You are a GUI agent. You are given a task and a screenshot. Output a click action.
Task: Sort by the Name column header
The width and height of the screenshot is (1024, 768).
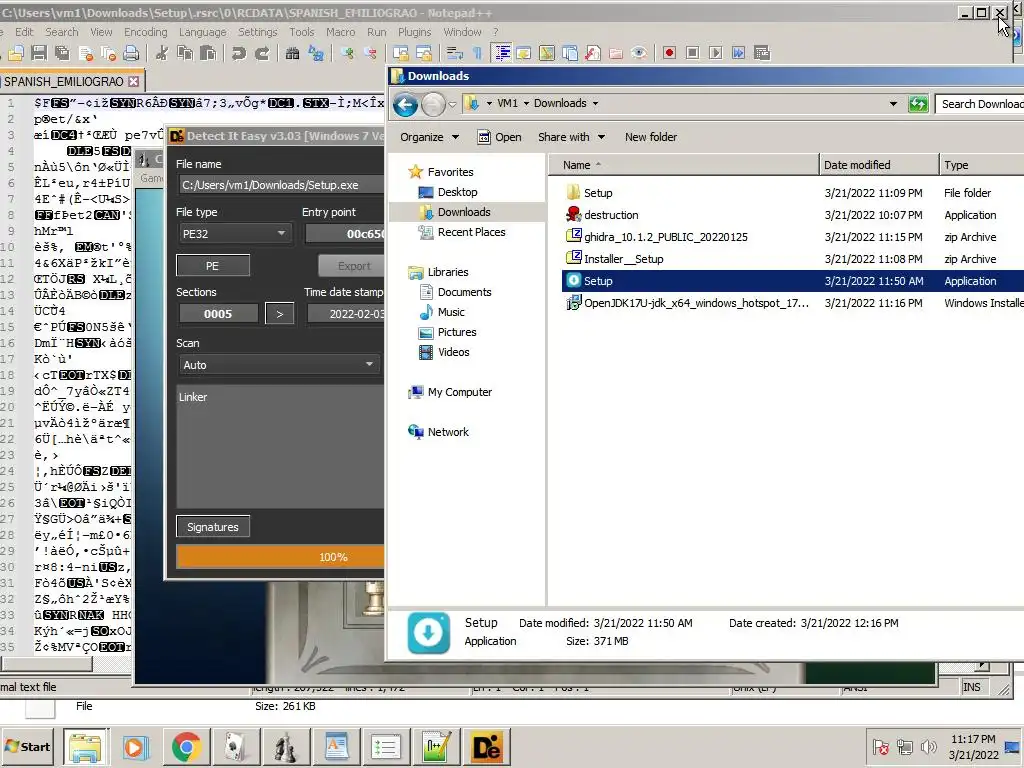pos(682,165)
